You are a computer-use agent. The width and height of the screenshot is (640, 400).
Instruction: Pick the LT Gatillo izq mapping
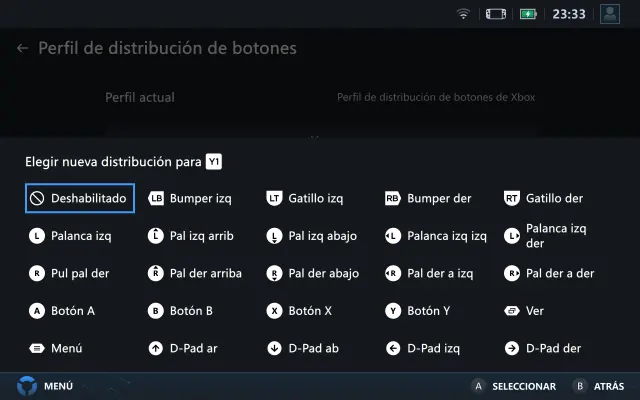[305, 198]
